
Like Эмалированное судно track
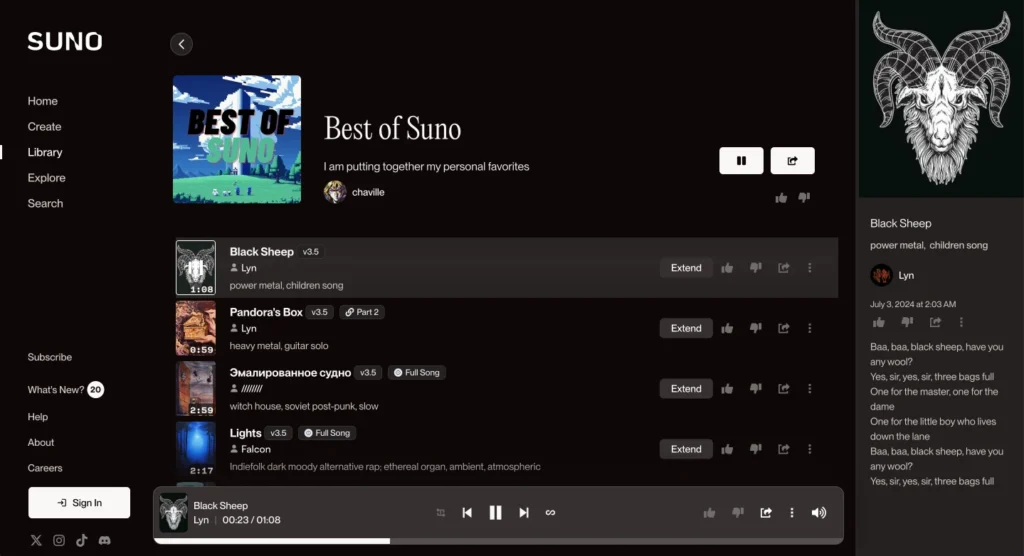(727, 389)
